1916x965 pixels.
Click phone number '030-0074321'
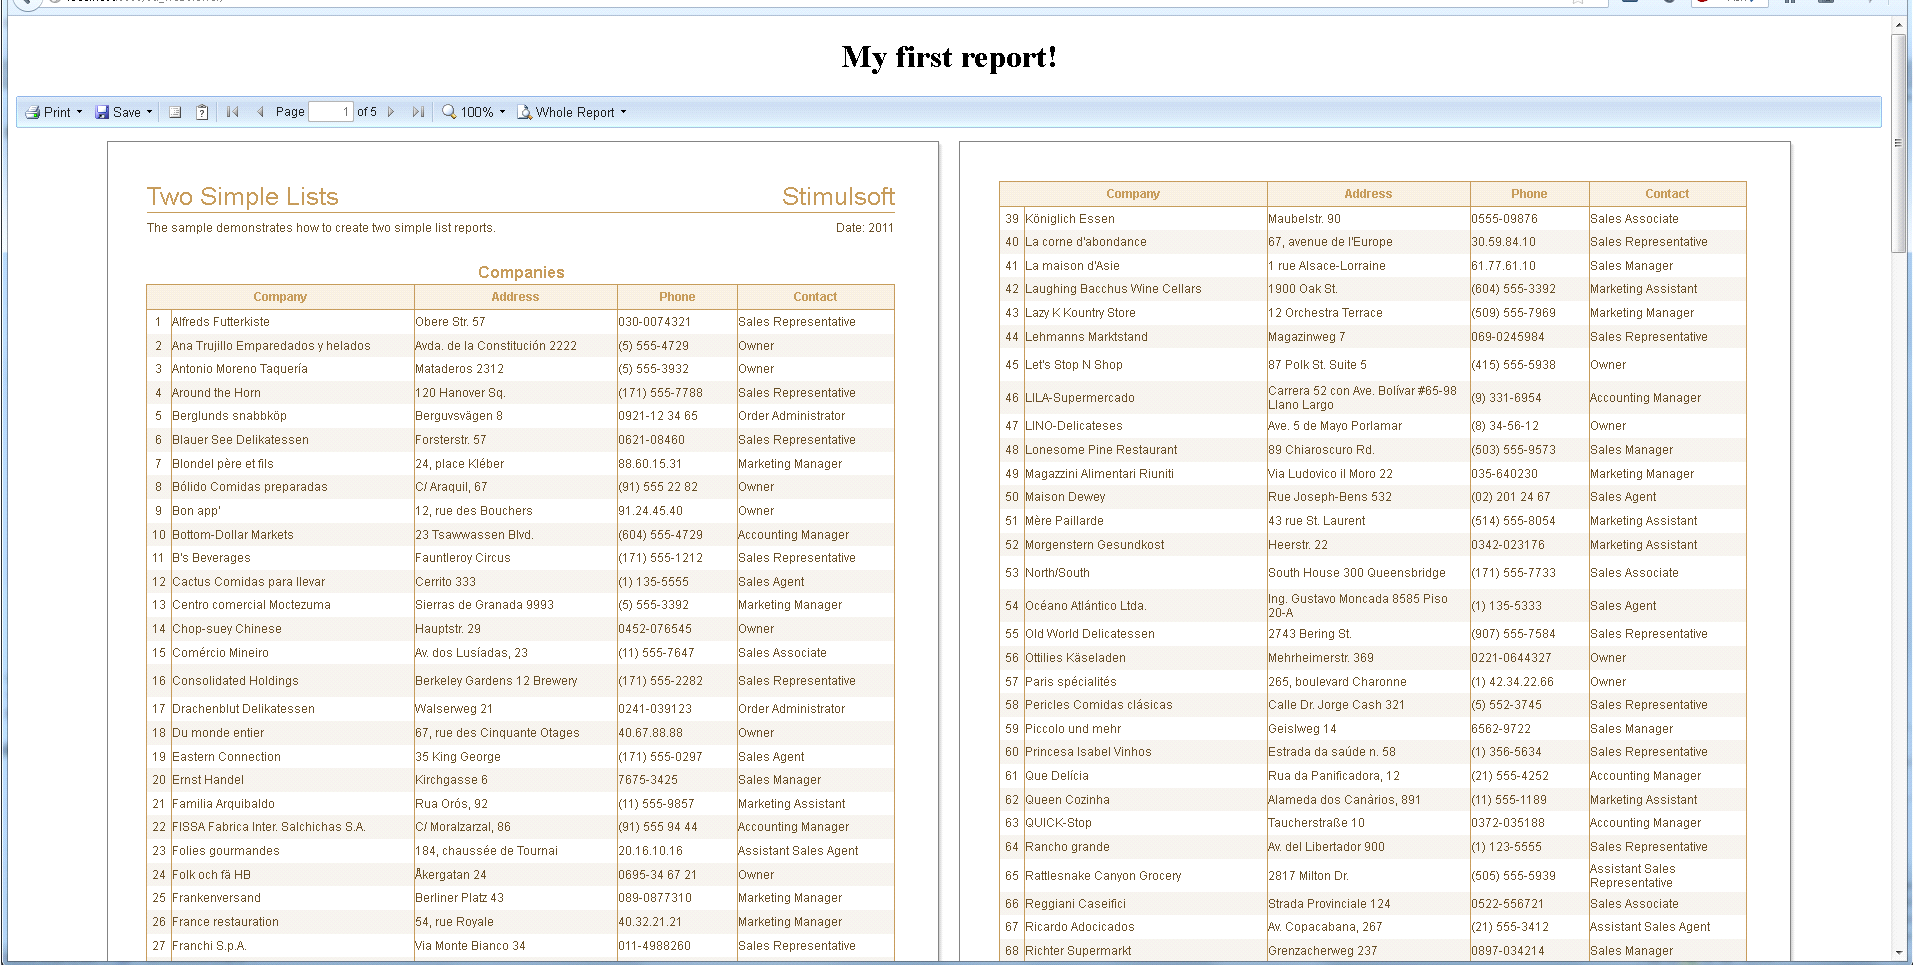pos(654,322)
